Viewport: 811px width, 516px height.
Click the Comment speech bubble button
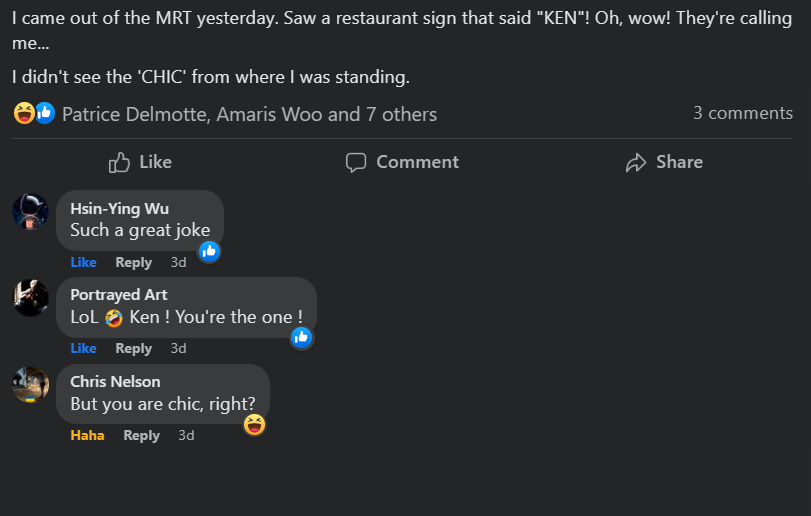click(x=402, y=162)
